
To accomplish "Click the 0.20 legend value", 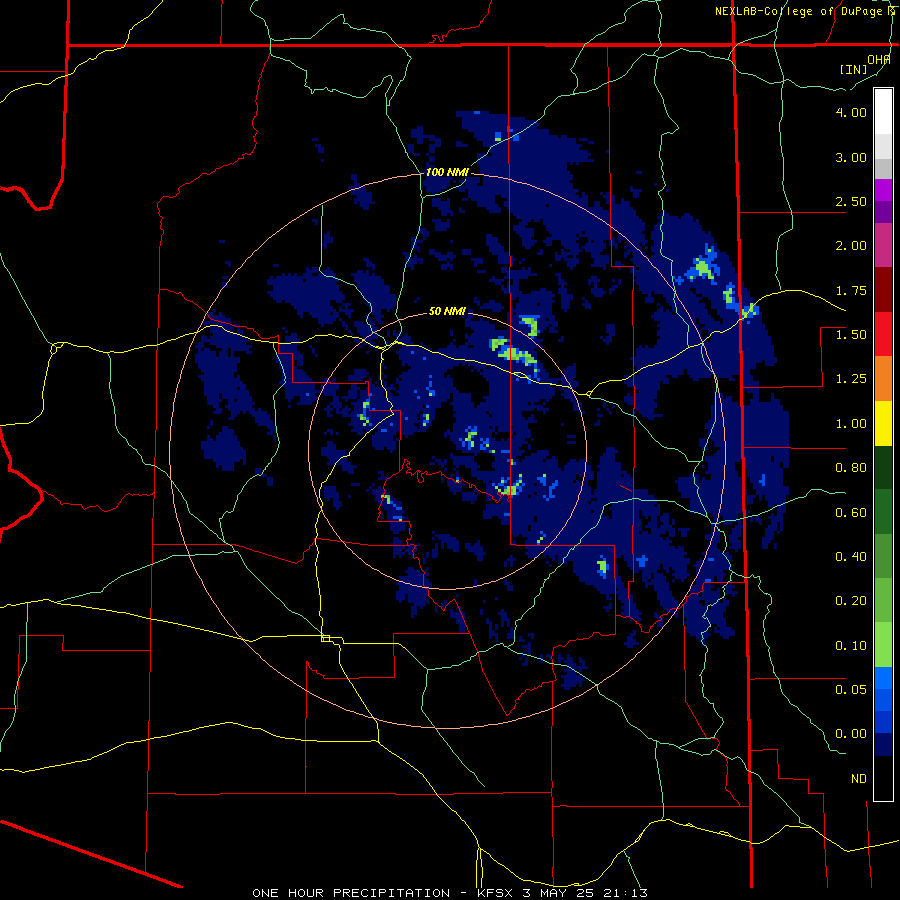I will [x=851, y=601].
